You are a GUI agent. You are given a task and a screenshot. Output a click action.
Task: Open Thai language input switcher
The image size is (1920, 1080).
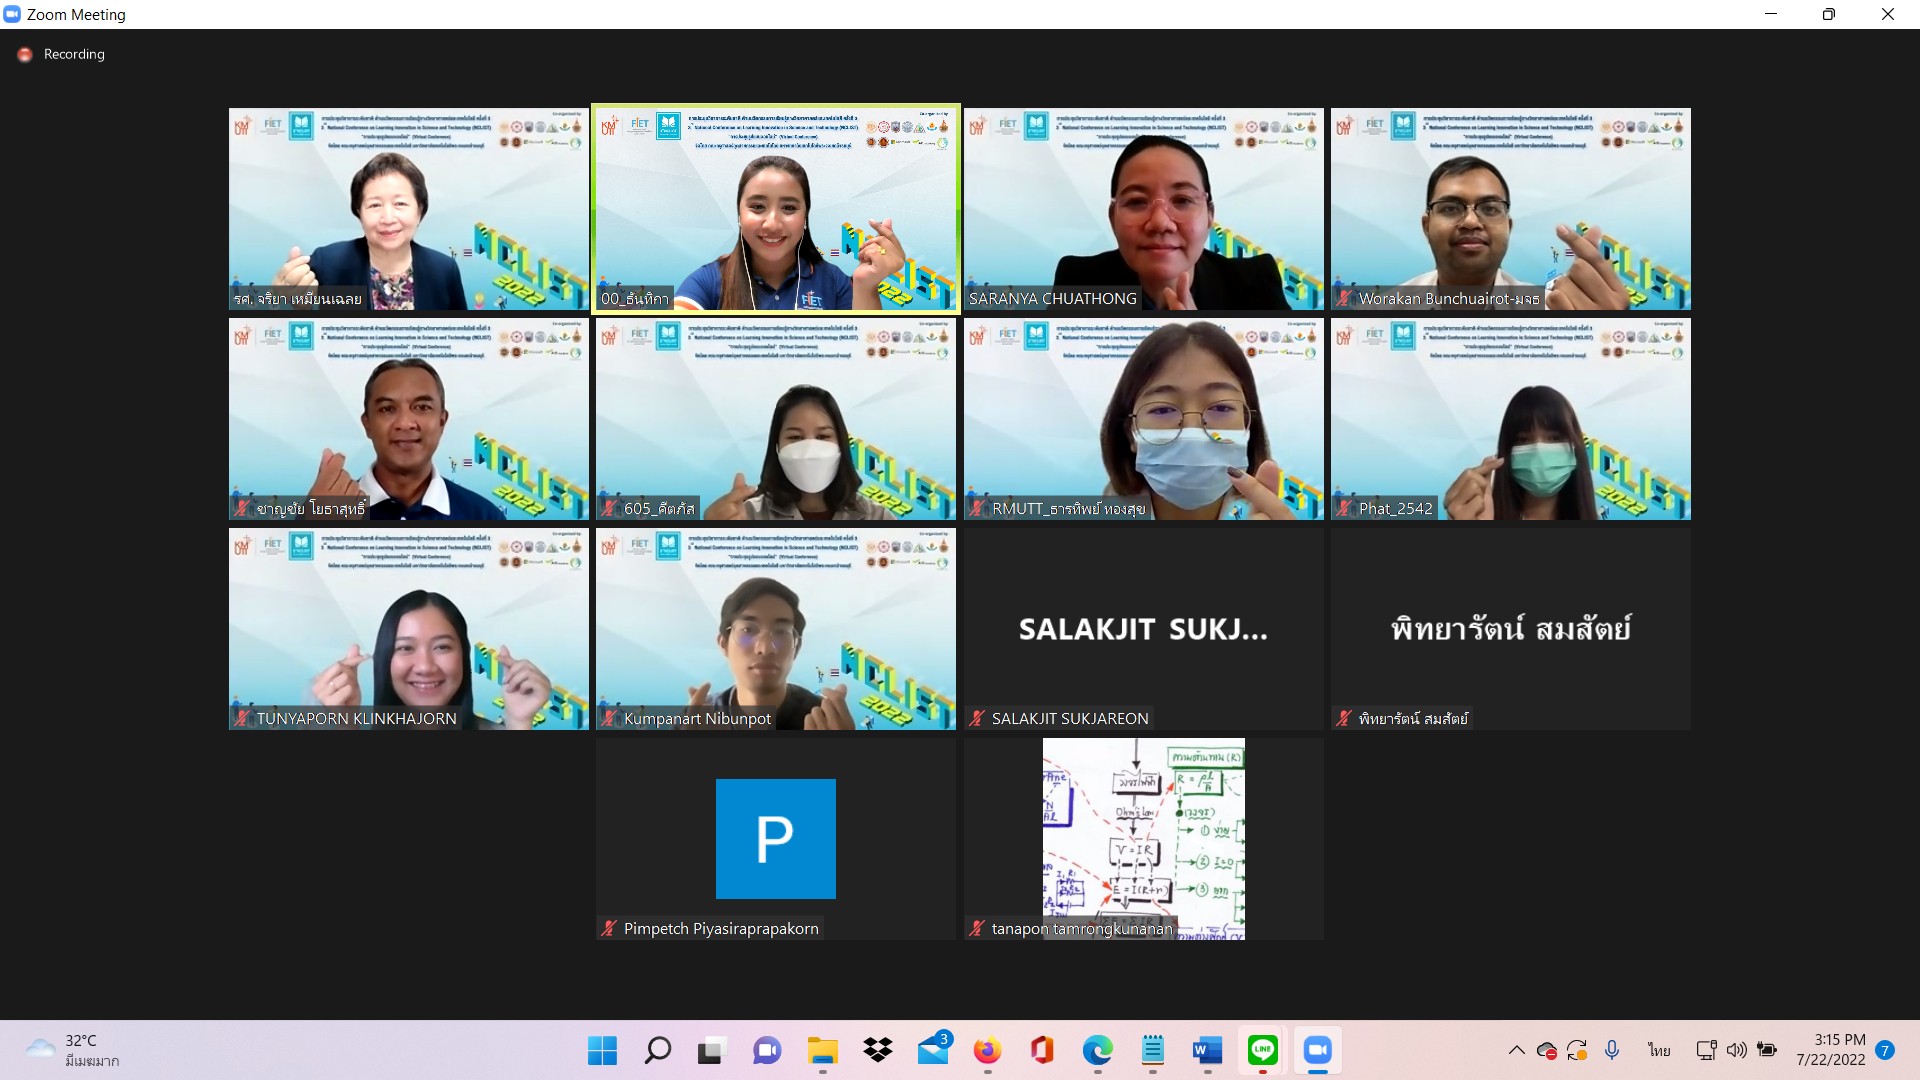(1659, 1050)
